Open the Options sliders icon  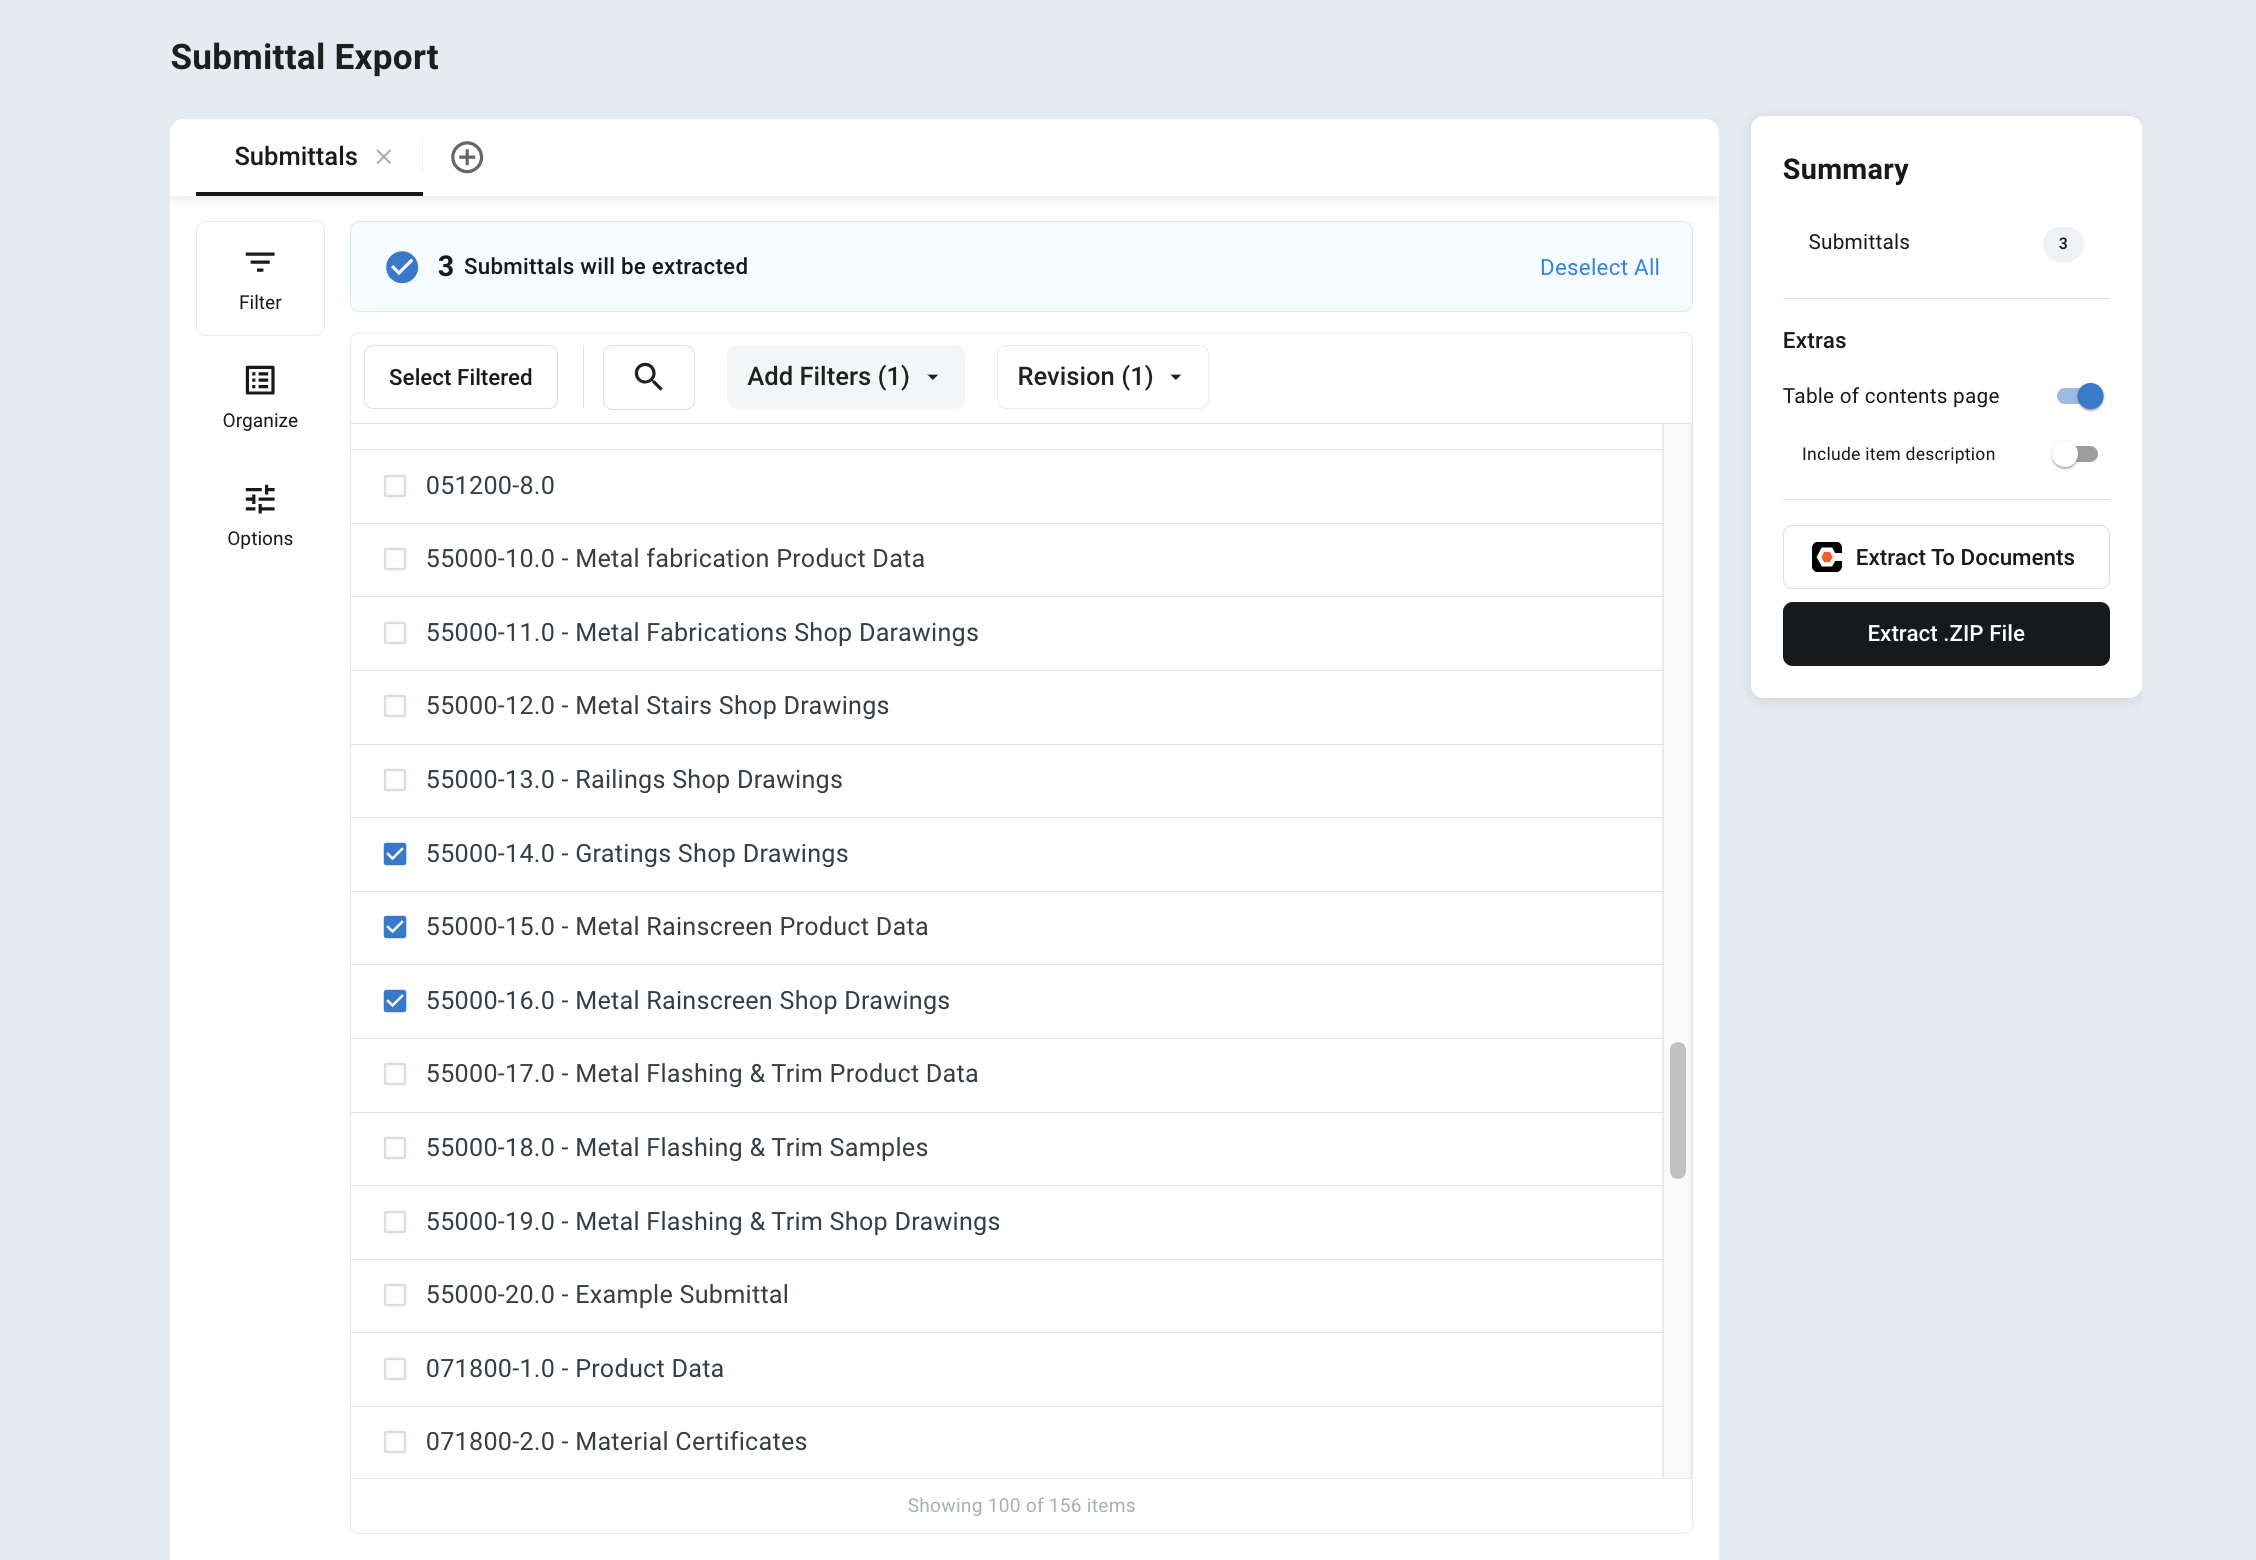[260, 499]
